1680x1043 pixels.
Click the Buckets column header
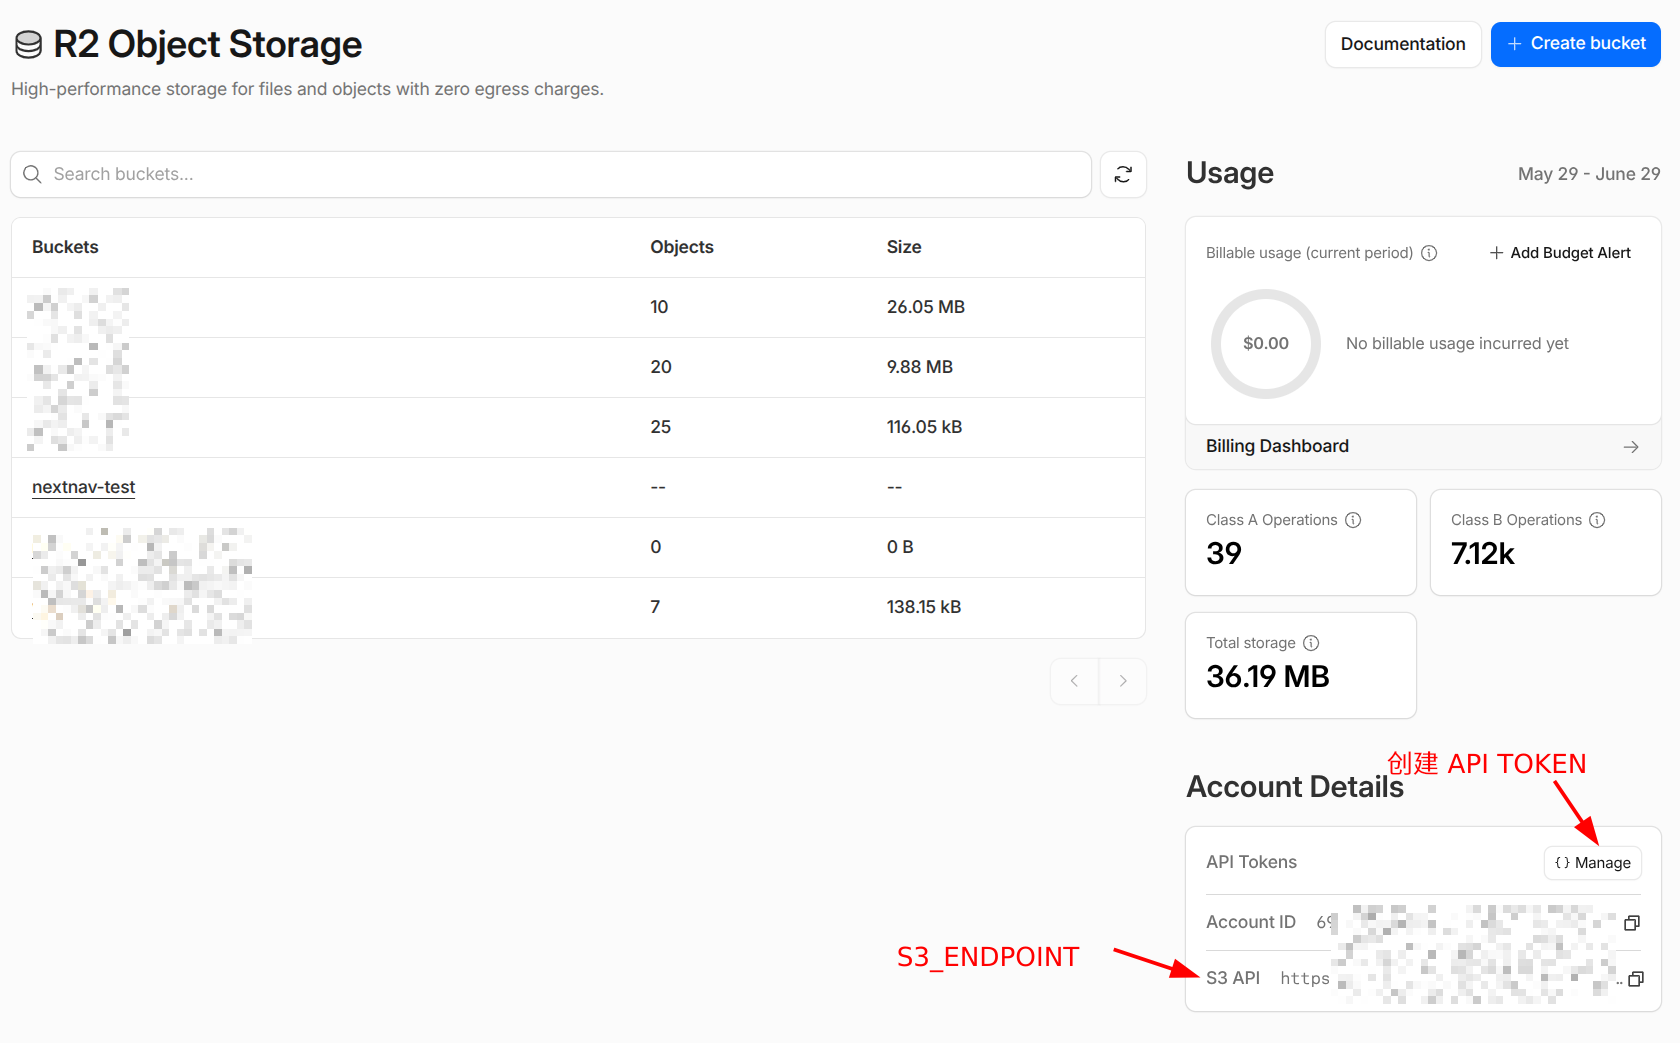point(65,247)
